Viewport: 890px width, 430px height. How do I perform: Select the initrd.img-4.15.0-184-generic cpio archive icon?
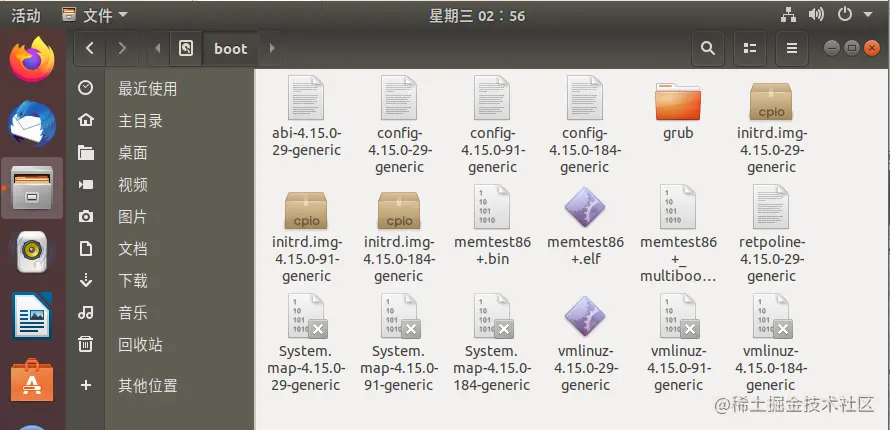point(399,210)
